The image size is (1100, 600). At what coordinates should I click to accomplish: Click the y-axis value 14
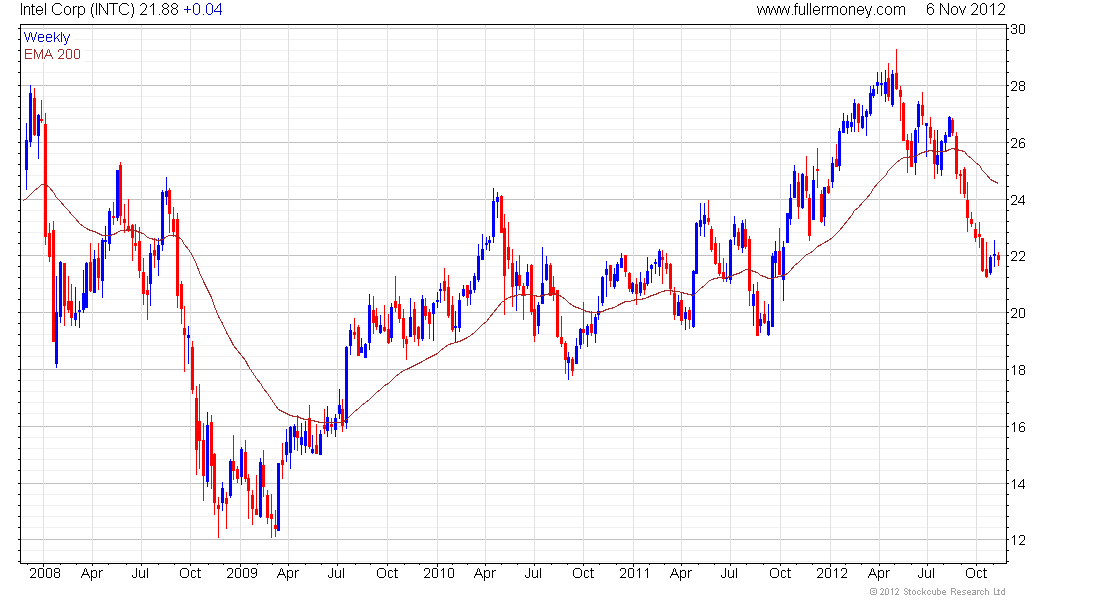(1017, 484)
